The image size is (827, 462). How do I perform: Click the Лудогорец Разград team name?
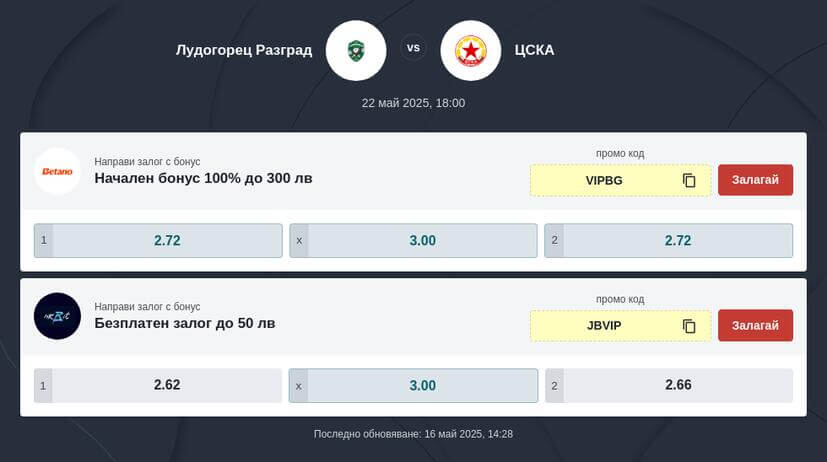244,50
